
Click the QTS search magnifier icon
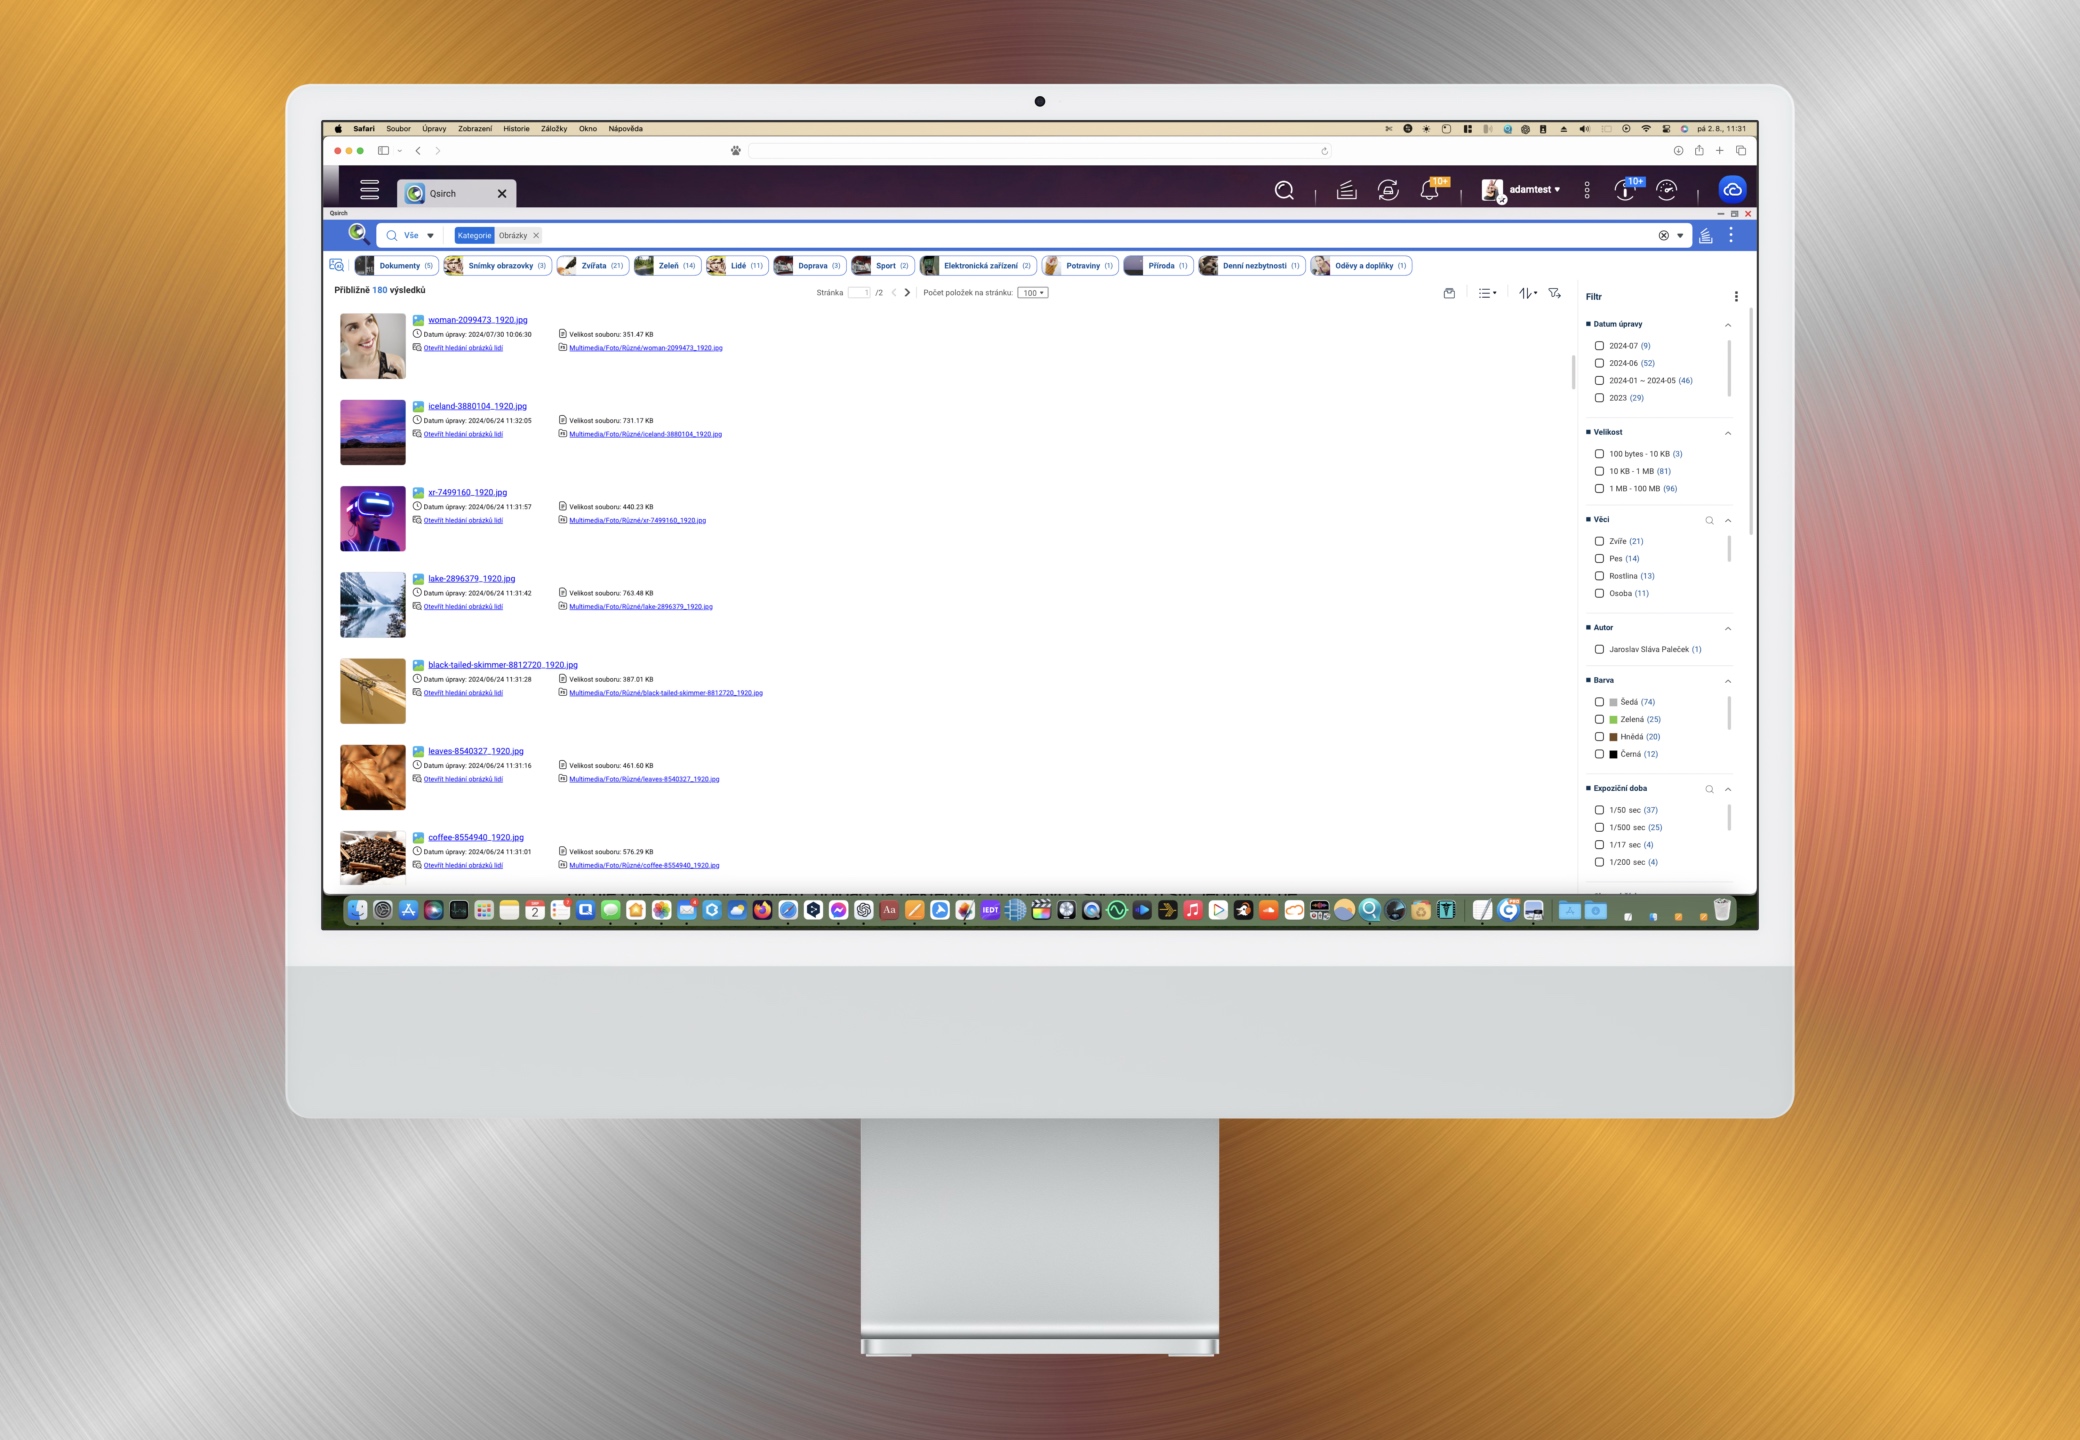[x=1284, y=190]
